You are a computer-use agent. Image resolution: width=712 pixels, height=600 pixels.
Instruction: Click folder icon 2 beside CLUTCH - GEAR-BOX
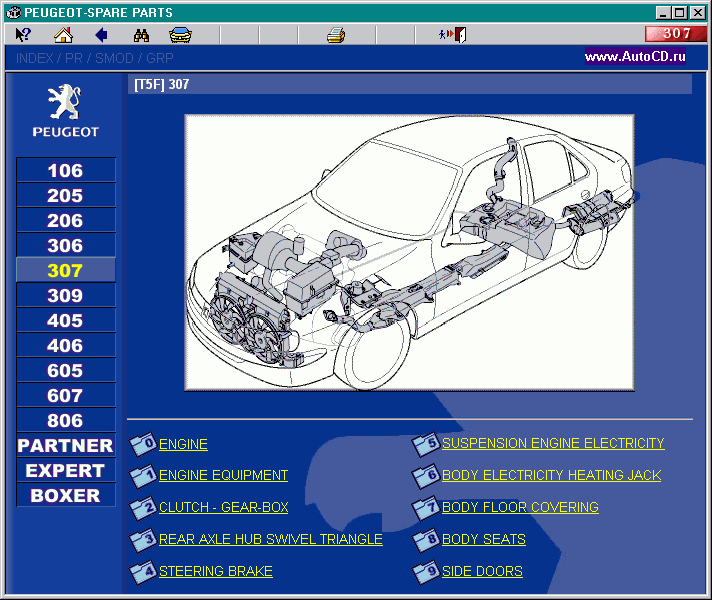143,507
